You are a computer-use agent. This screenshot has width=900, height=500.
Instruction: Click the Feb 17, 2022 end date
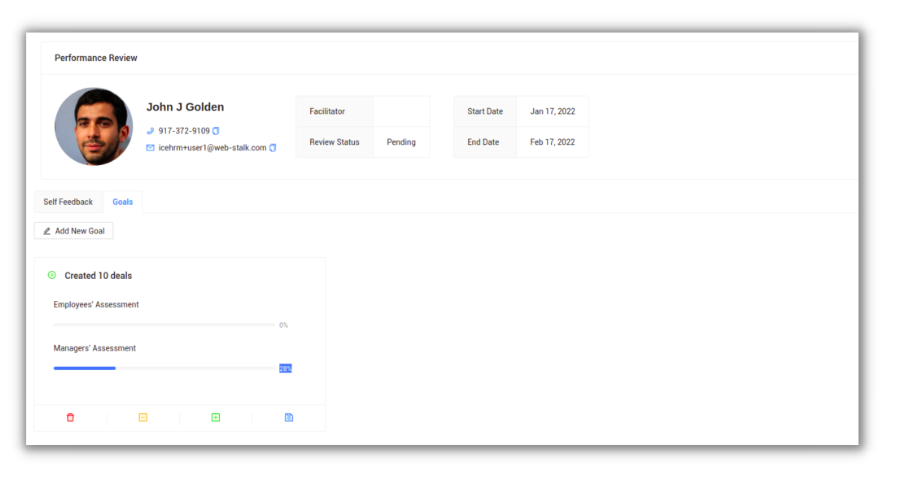coord(552,142)
